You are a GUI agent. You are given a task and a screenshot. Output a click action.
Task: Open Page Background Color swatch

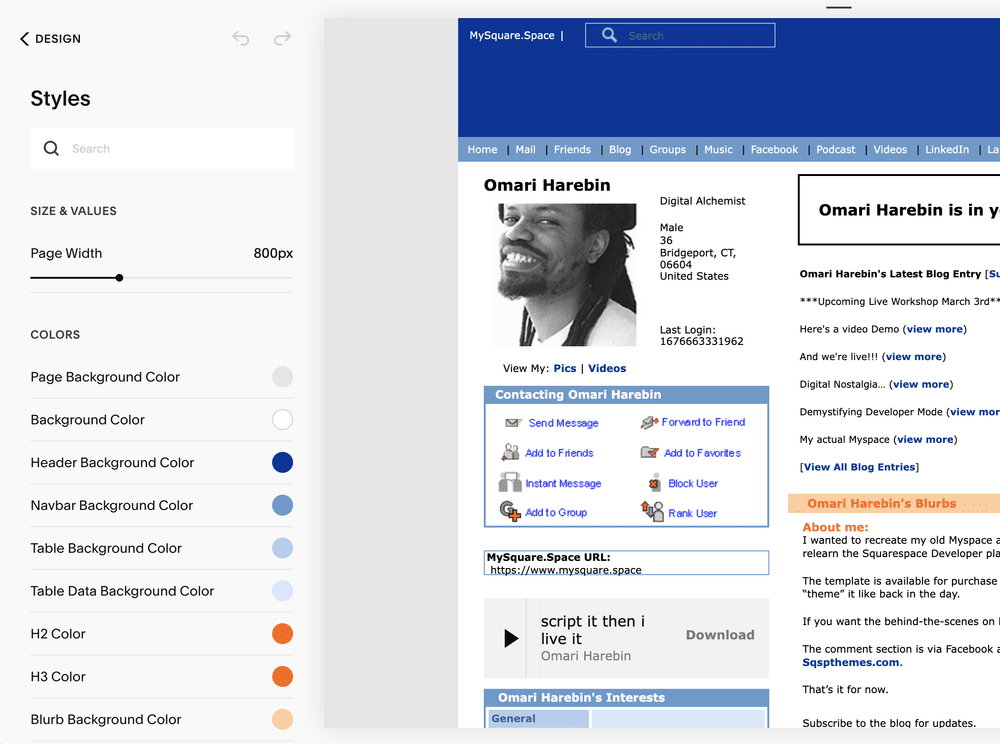coord(283,377)
